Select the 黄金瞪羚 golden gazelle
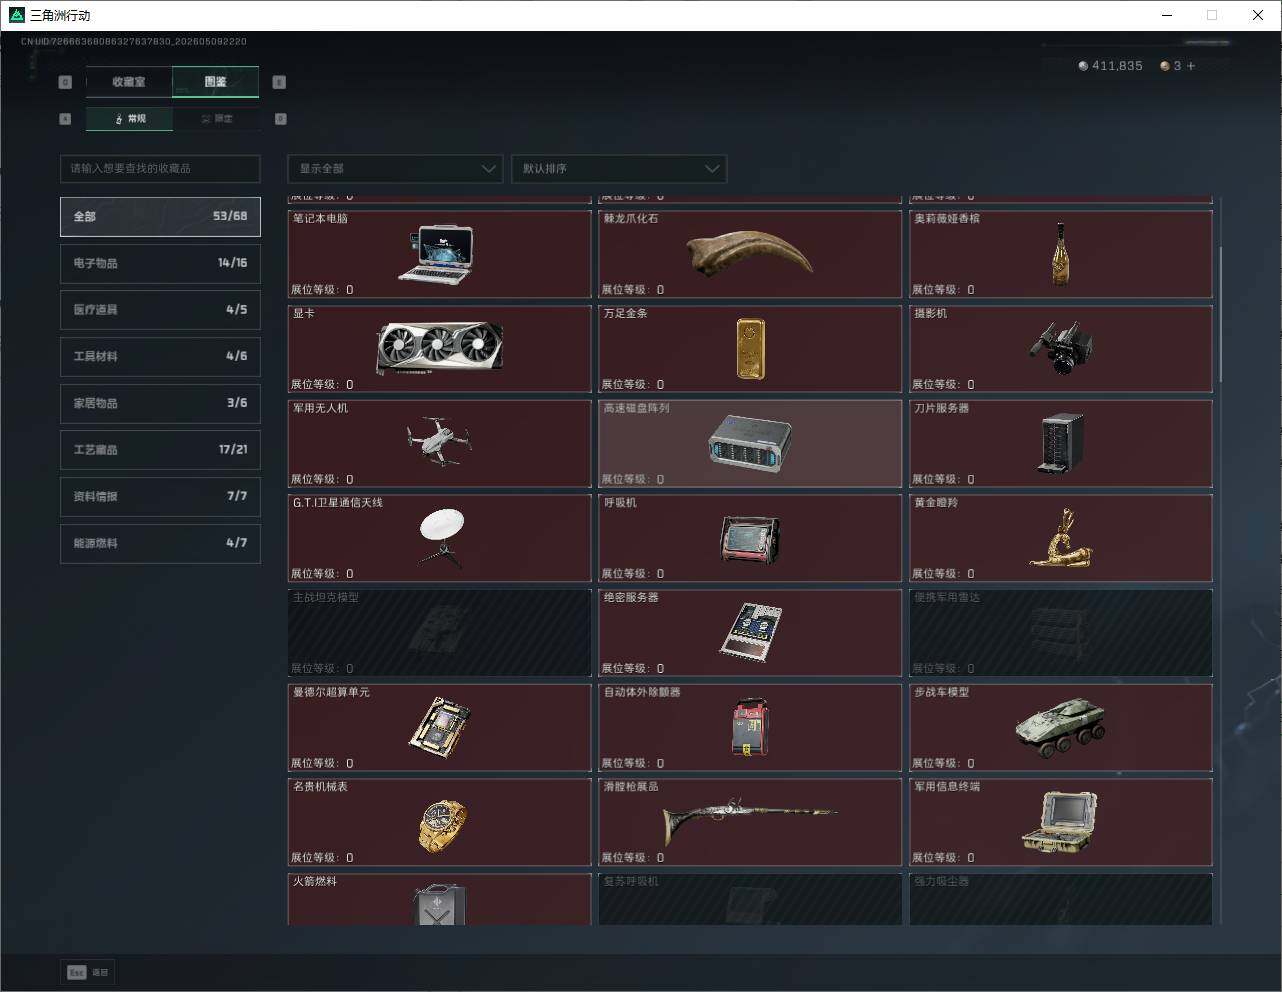This screenshot has height=992, width=1282. tap(1061, 538)
